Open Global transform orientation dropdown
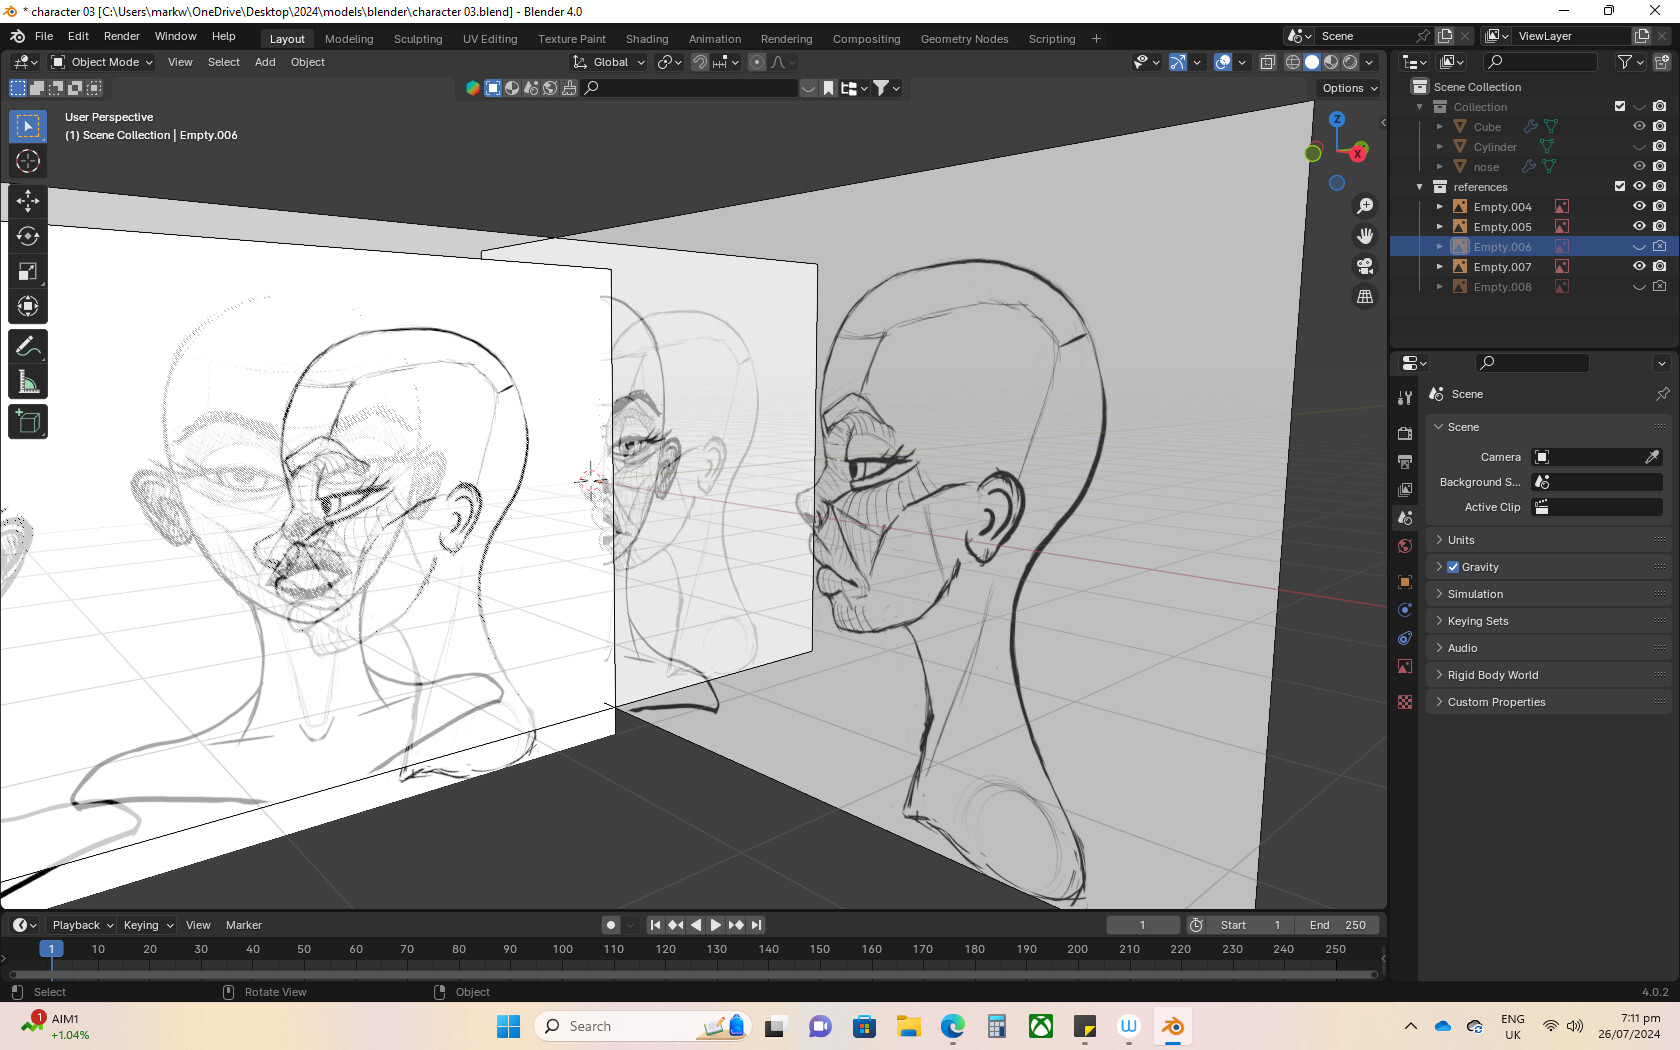The height and width of the screenshot is (1050, 1680). (609, 62)
